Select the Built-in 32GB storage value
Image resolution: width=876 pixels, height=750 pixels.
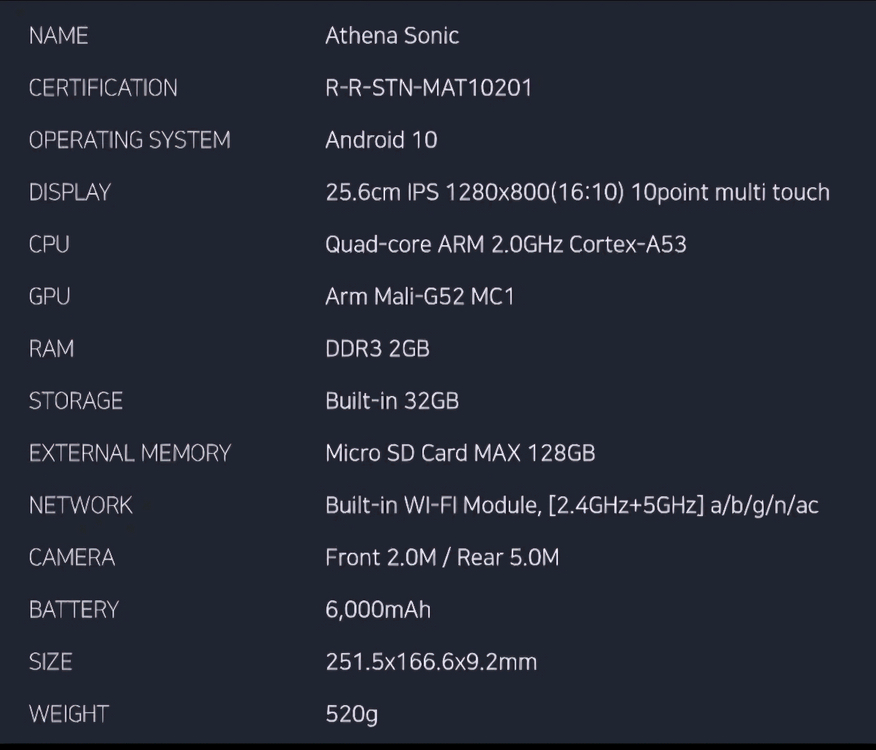(392, 401)
